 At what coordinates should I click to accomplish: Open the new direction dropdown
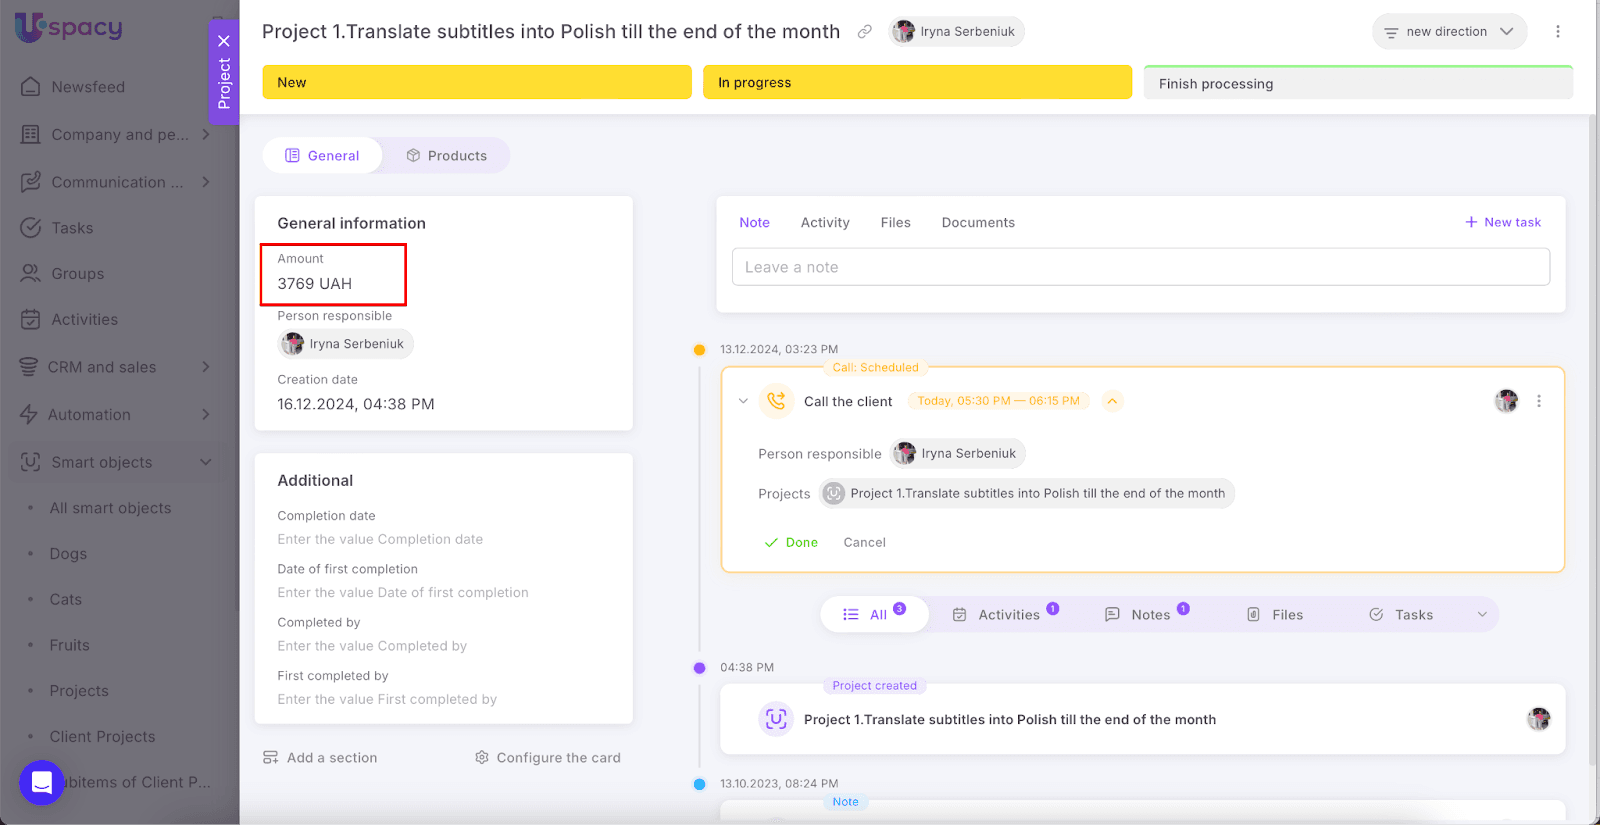click(x=1449, y=32)
